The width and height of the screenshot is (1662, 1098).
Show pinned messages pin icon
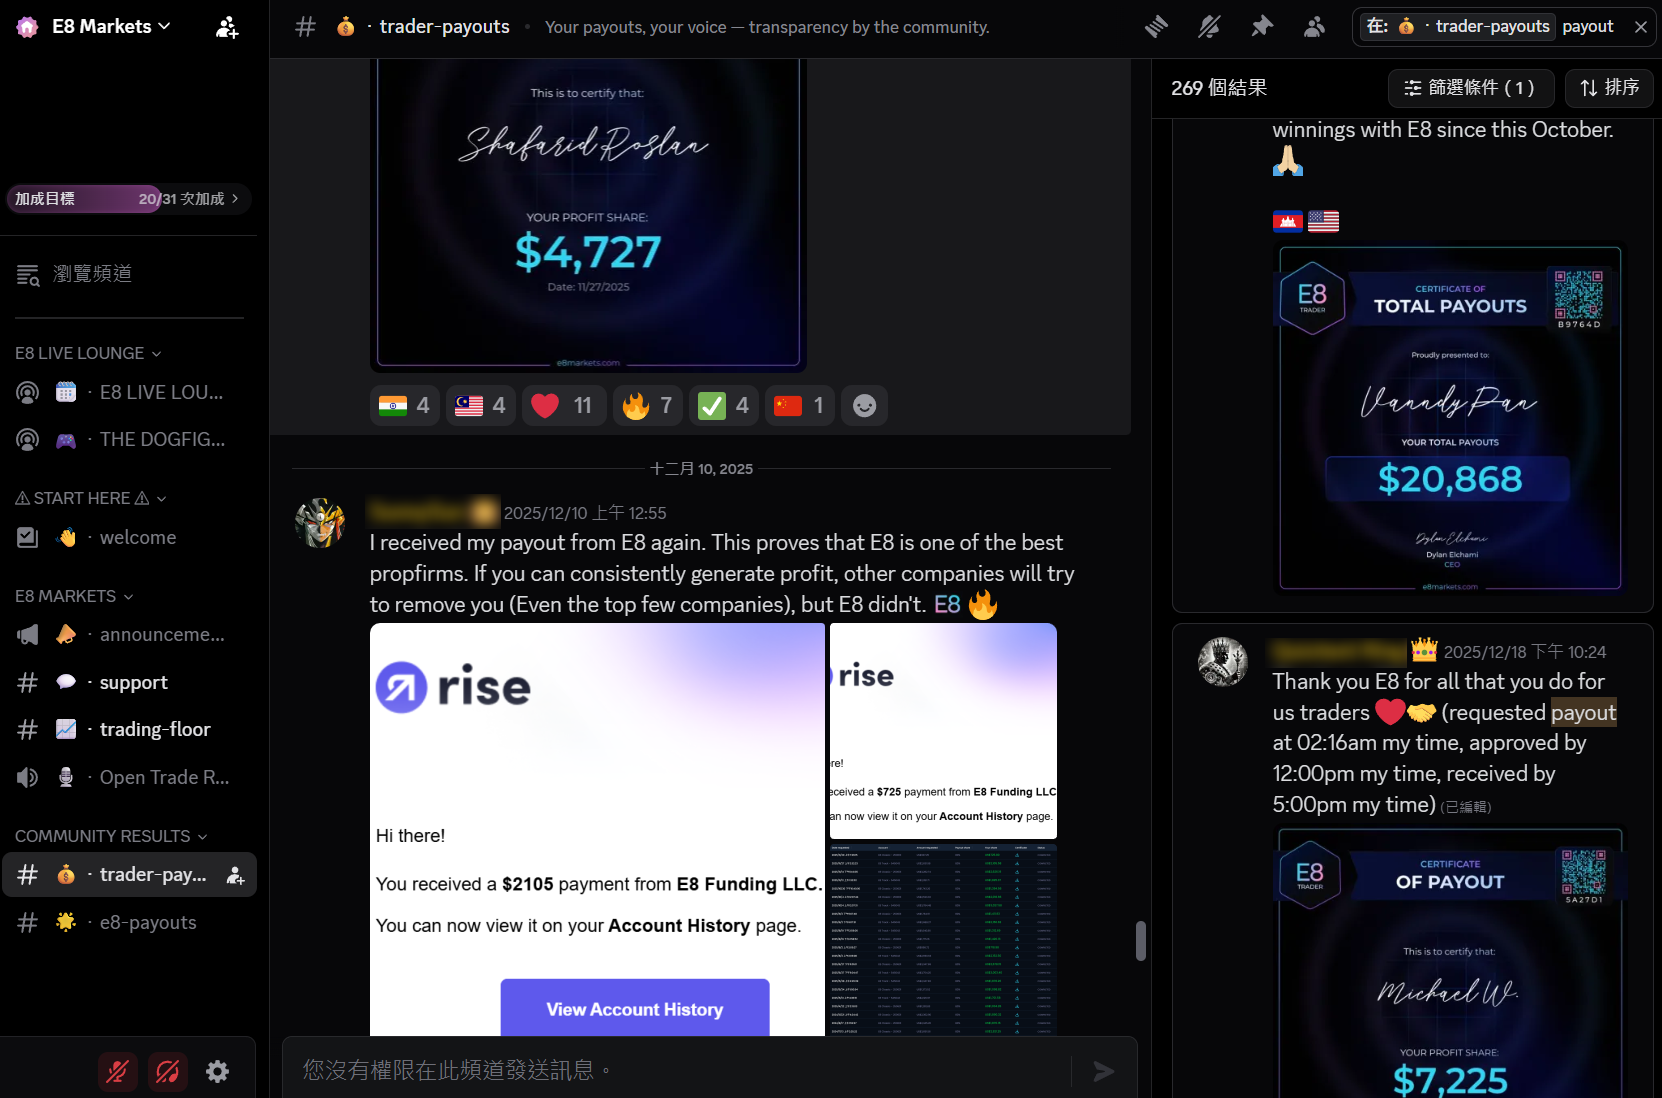1262,27
